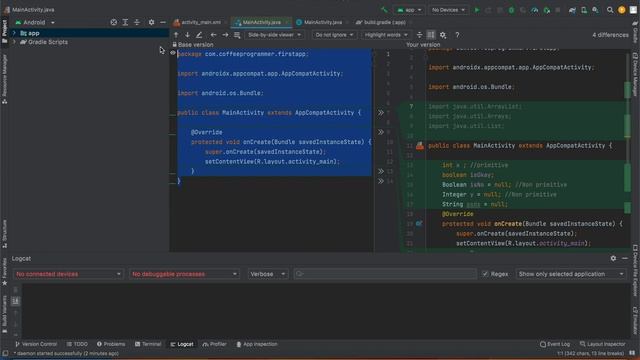Accept first change chevron at class line
The height and width of the screenshot is (360, 640).
point(380,113)
